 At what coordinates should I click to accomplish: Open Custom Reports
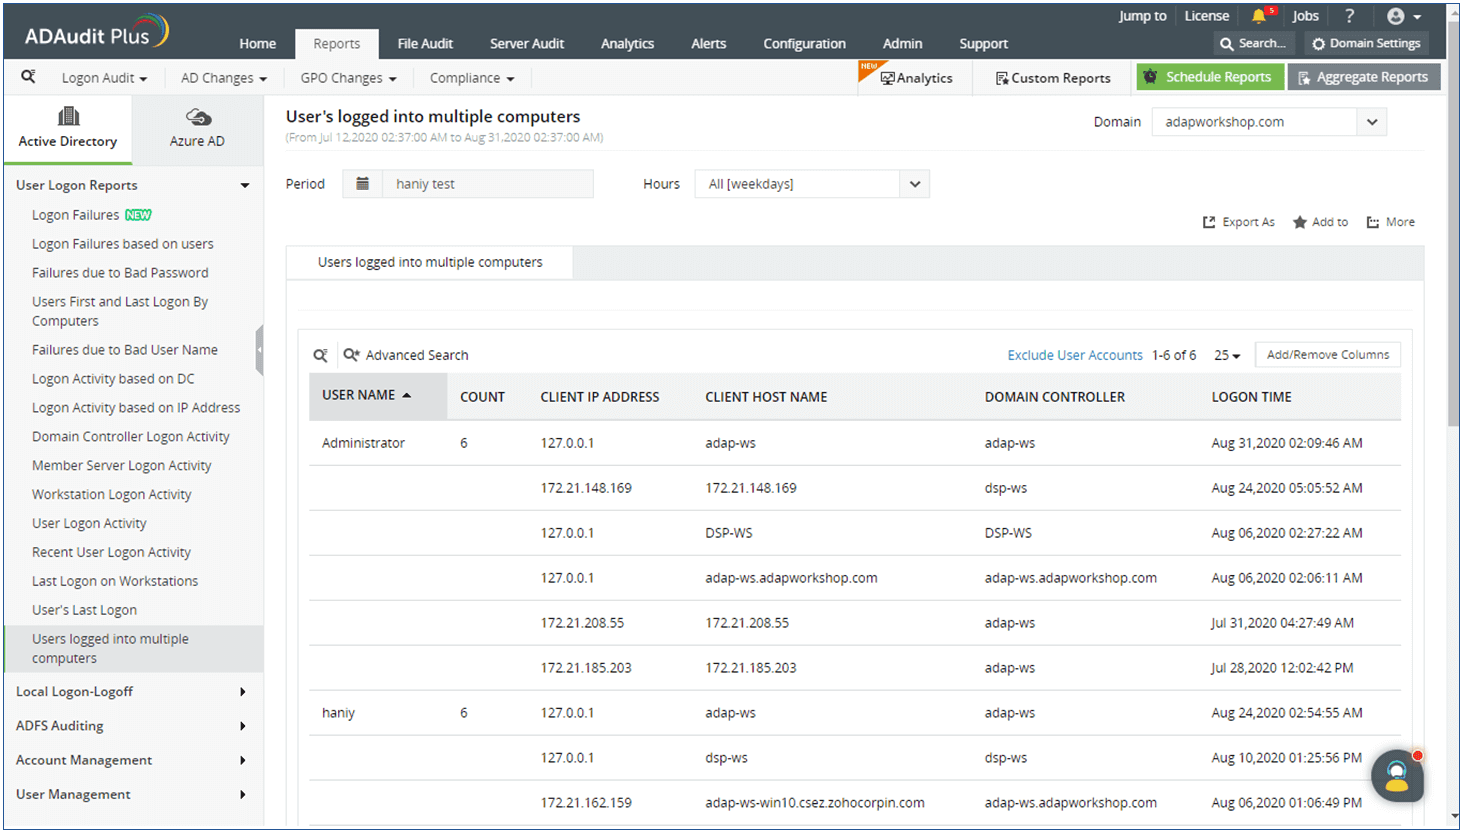(1052, 77)
